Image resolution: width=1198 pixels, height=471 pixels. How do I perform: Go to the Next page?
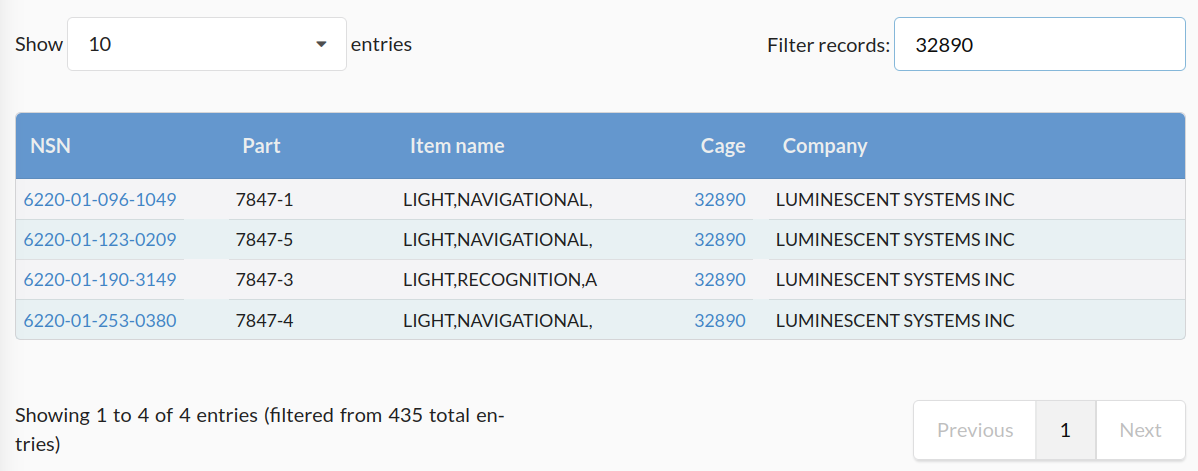click(1140, 430)
